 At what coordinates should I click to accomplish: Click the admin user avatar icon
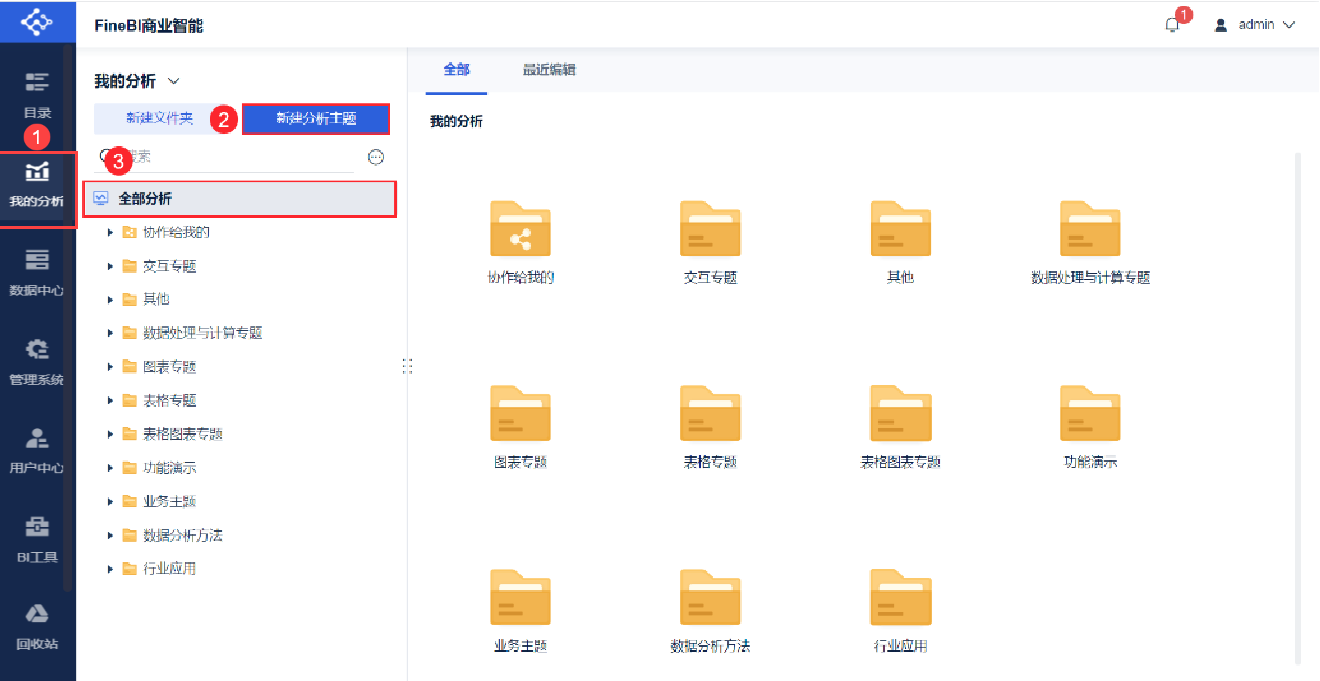pos(1221,25)
